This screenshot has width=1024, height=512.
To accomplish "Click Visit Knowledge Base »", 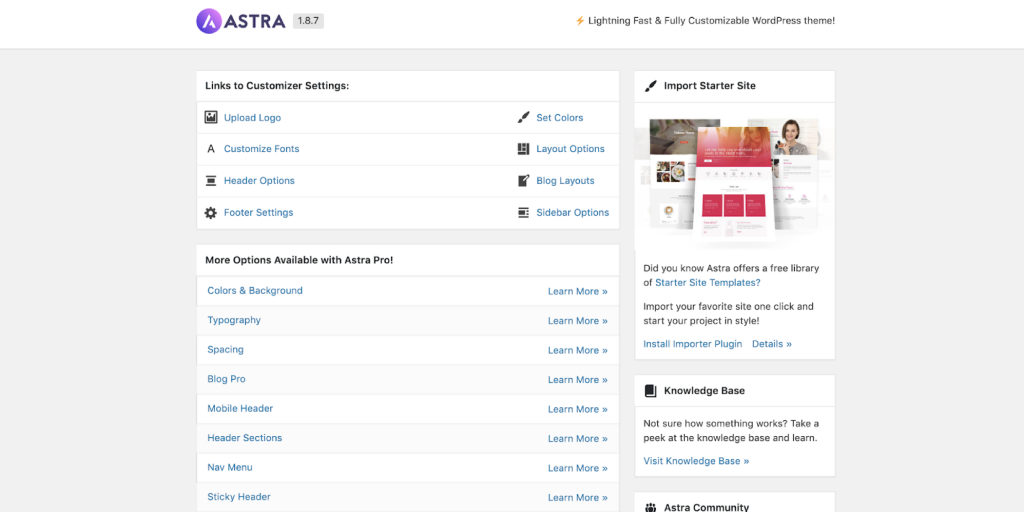I will tap(696, 461).
